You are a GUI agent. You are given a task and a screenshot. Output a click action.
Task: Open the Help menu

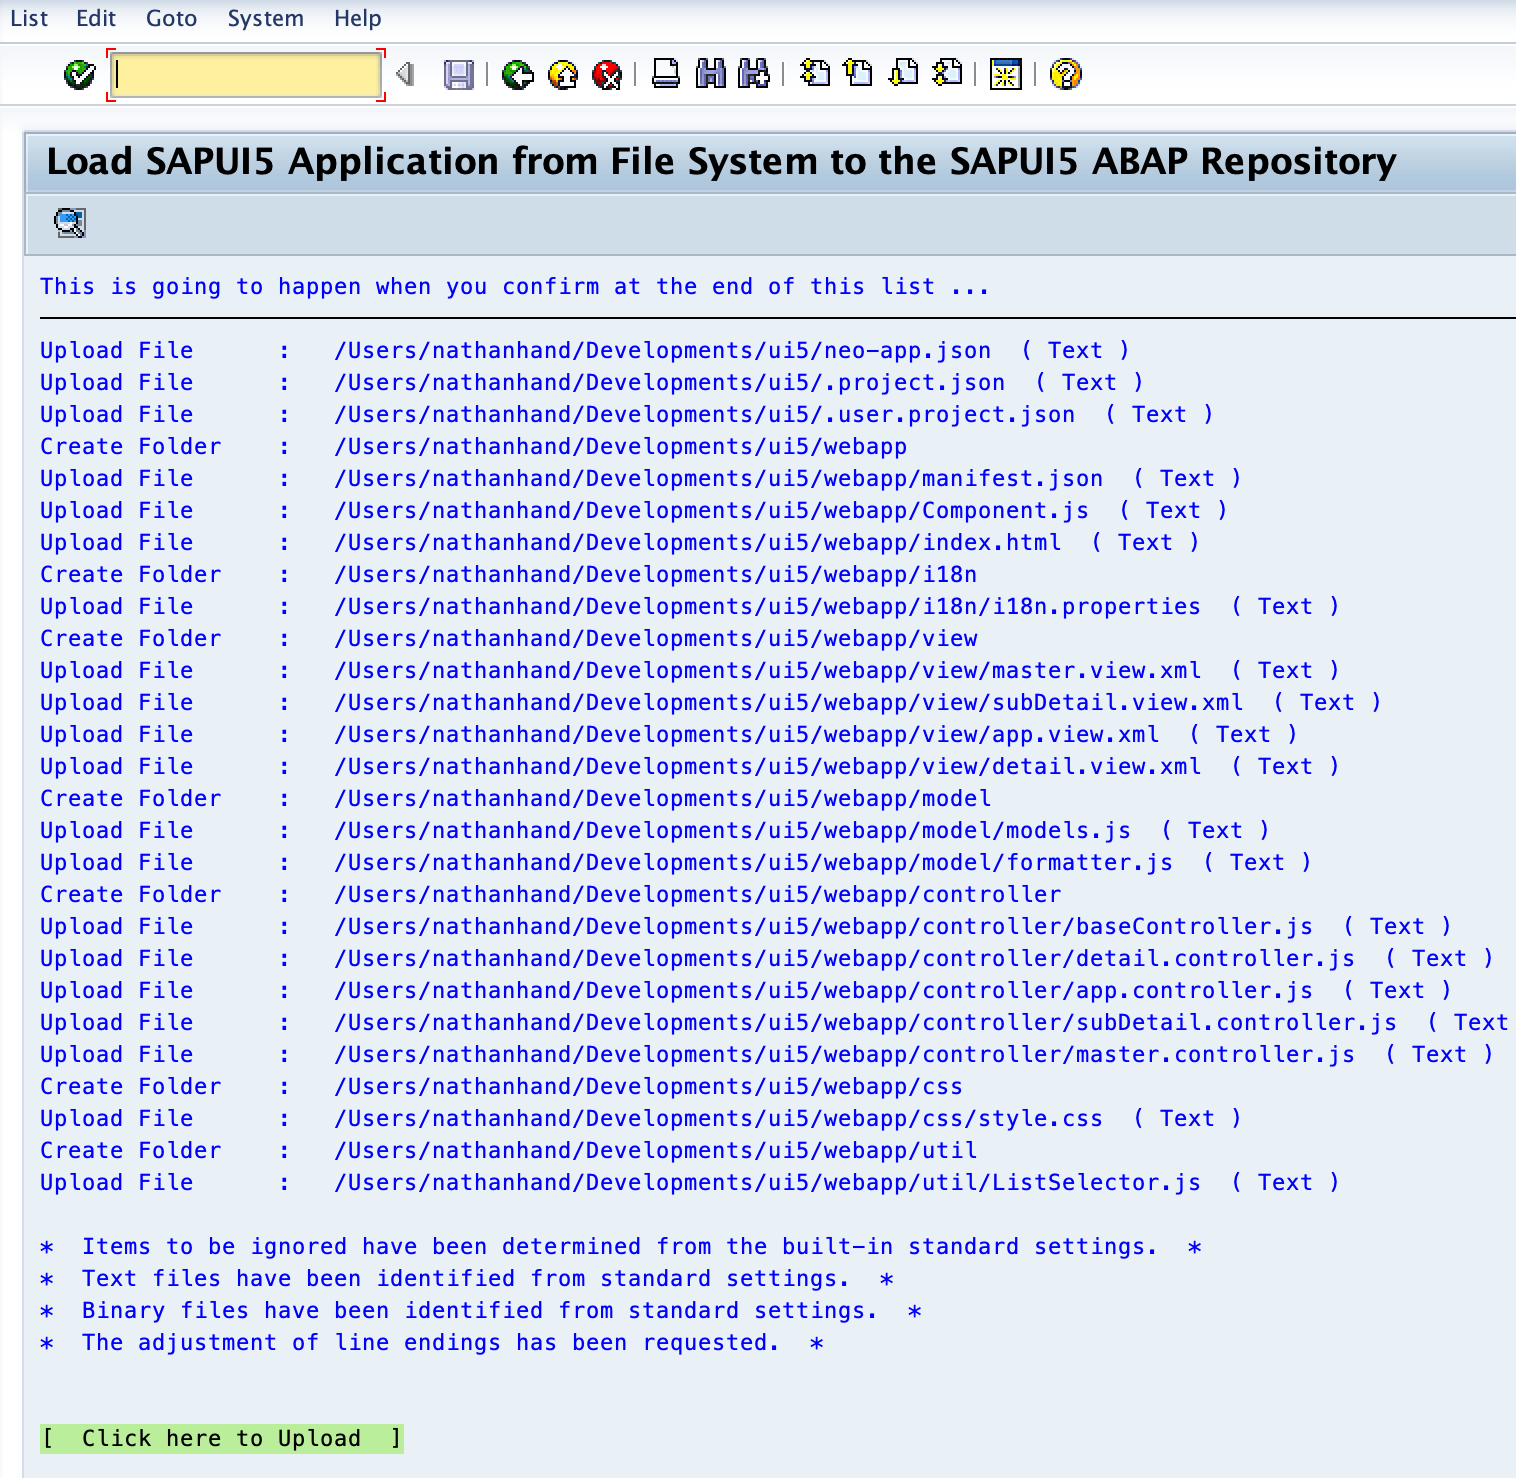pyautogui.click(x=358, y=18)
